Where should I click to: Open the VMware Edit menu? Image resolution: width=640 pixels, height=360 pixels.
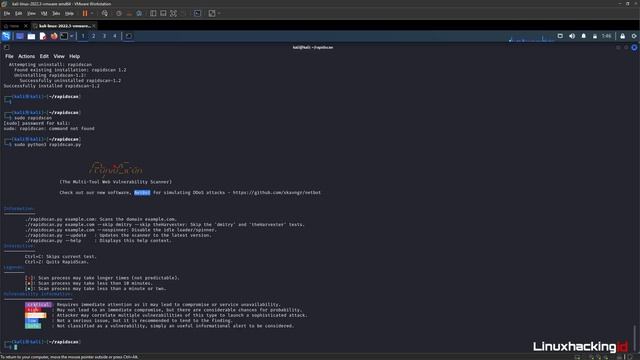(x=19, y=13)
